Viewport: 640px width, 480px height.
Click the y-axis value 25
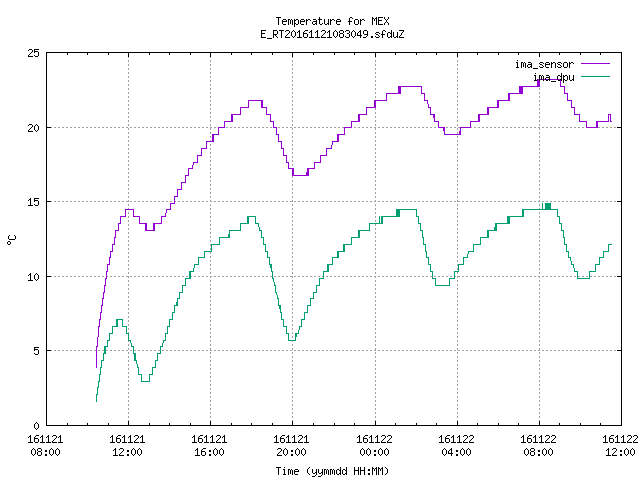(33, 53)
